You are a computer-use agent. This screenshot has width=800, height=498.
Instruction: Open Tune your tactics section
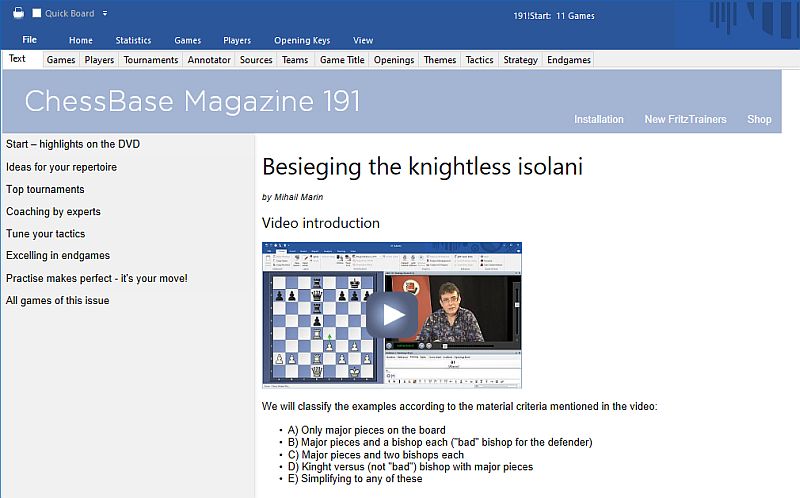tap(45, 234)
